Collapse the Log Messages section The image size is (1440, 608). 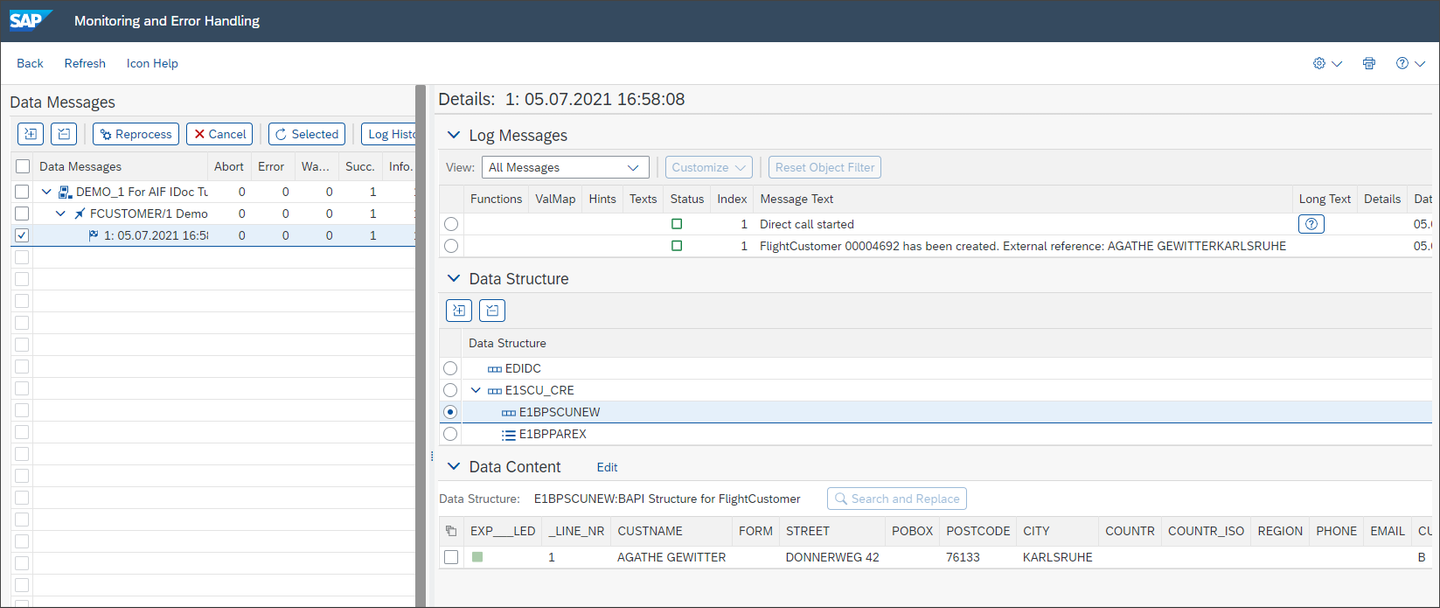coord(453,135)
